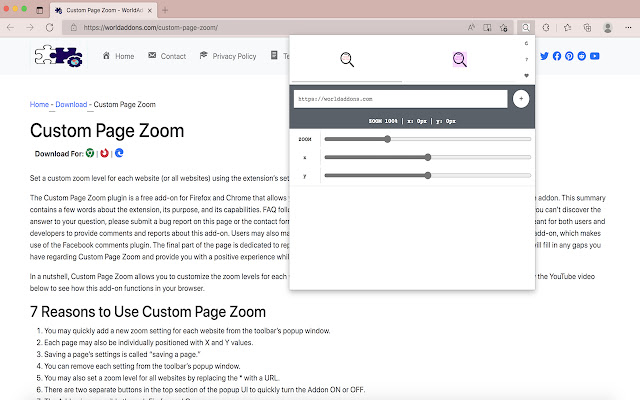
Task: Click the round plus add button
Action: [521, 99]
